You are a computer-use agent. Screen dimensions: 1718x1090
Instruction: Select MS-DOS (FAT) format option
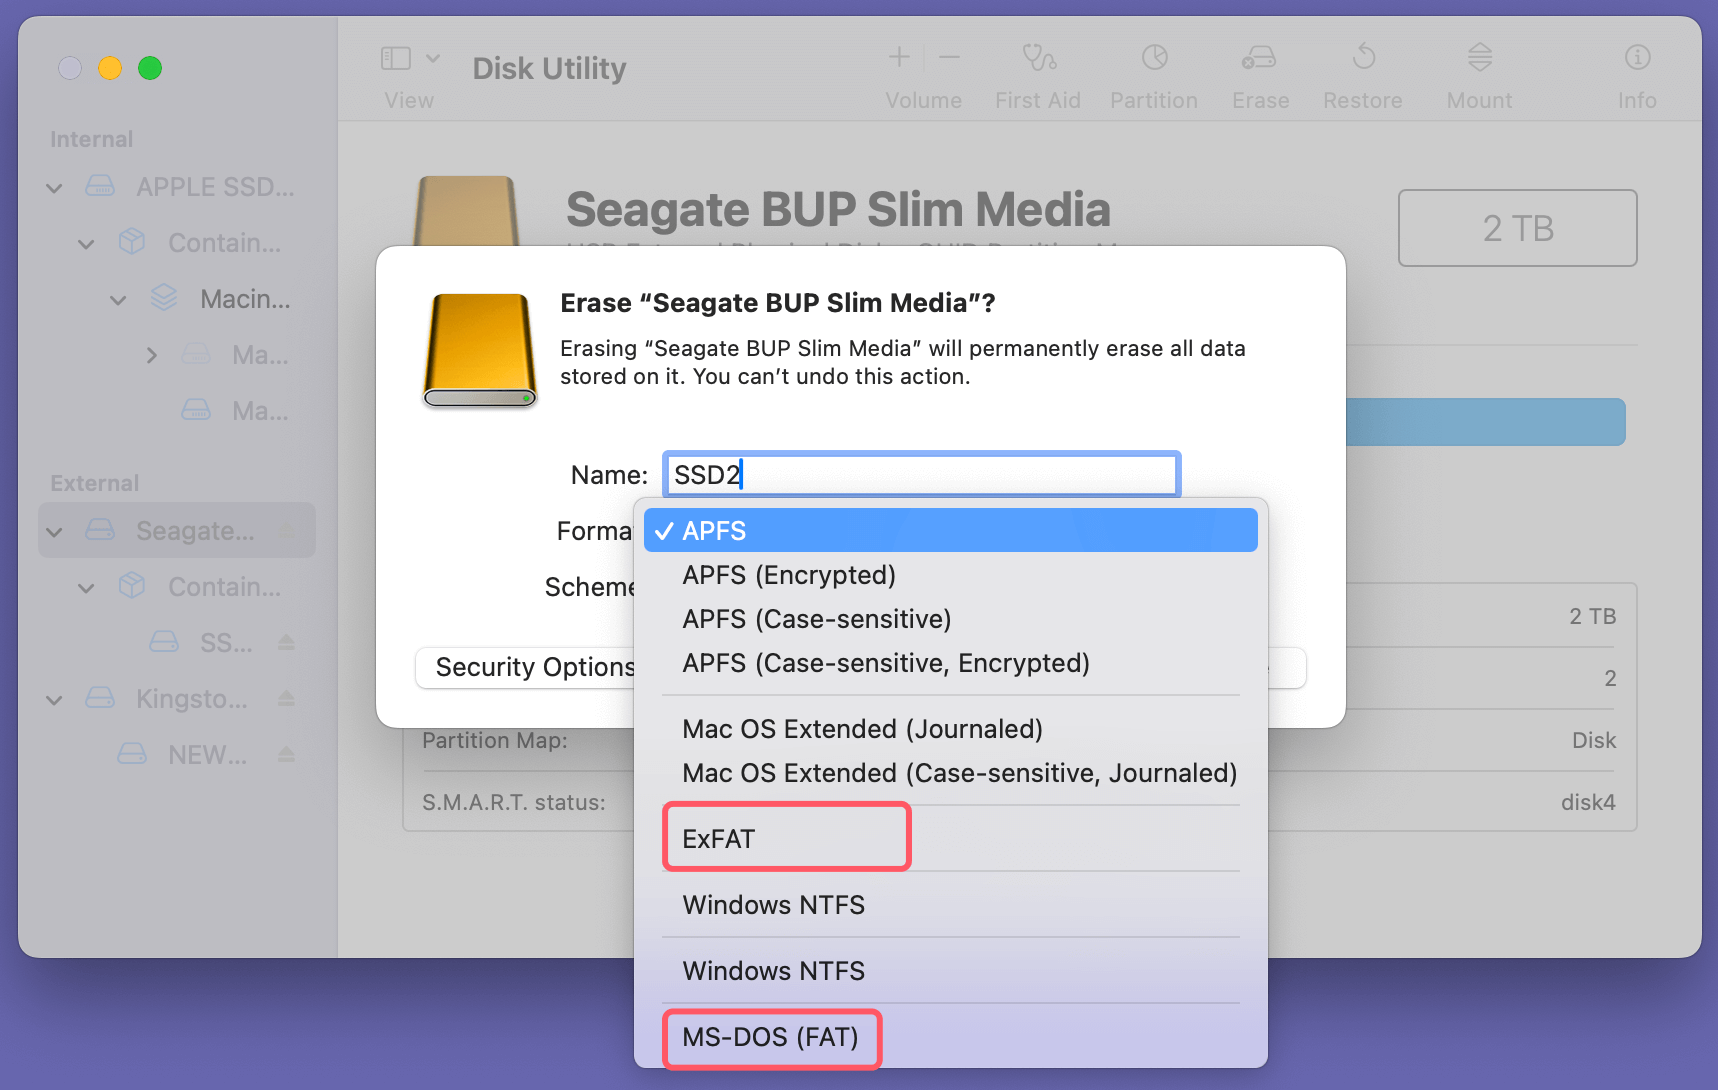tap(771, 1039)
